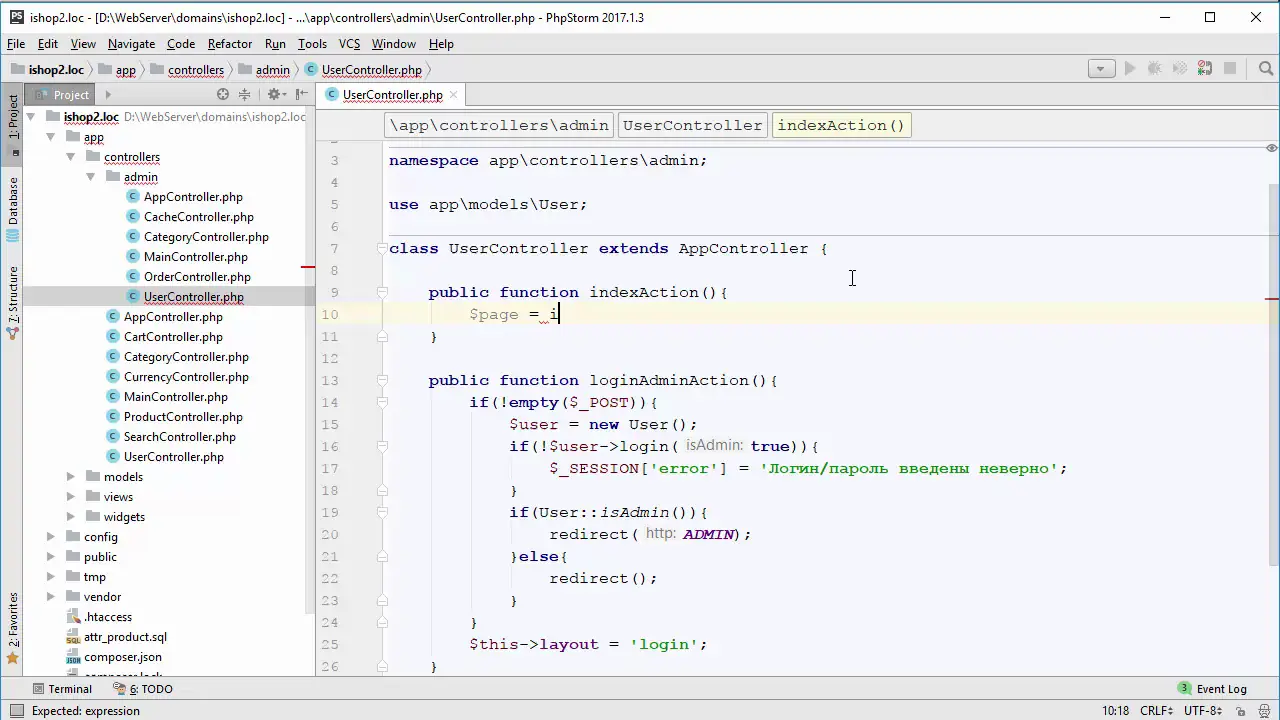Click the Listen for PHP Debug Connections icon
Image resolution: width=1280 pixels, height=720 pixels.
coord(1205,69)
